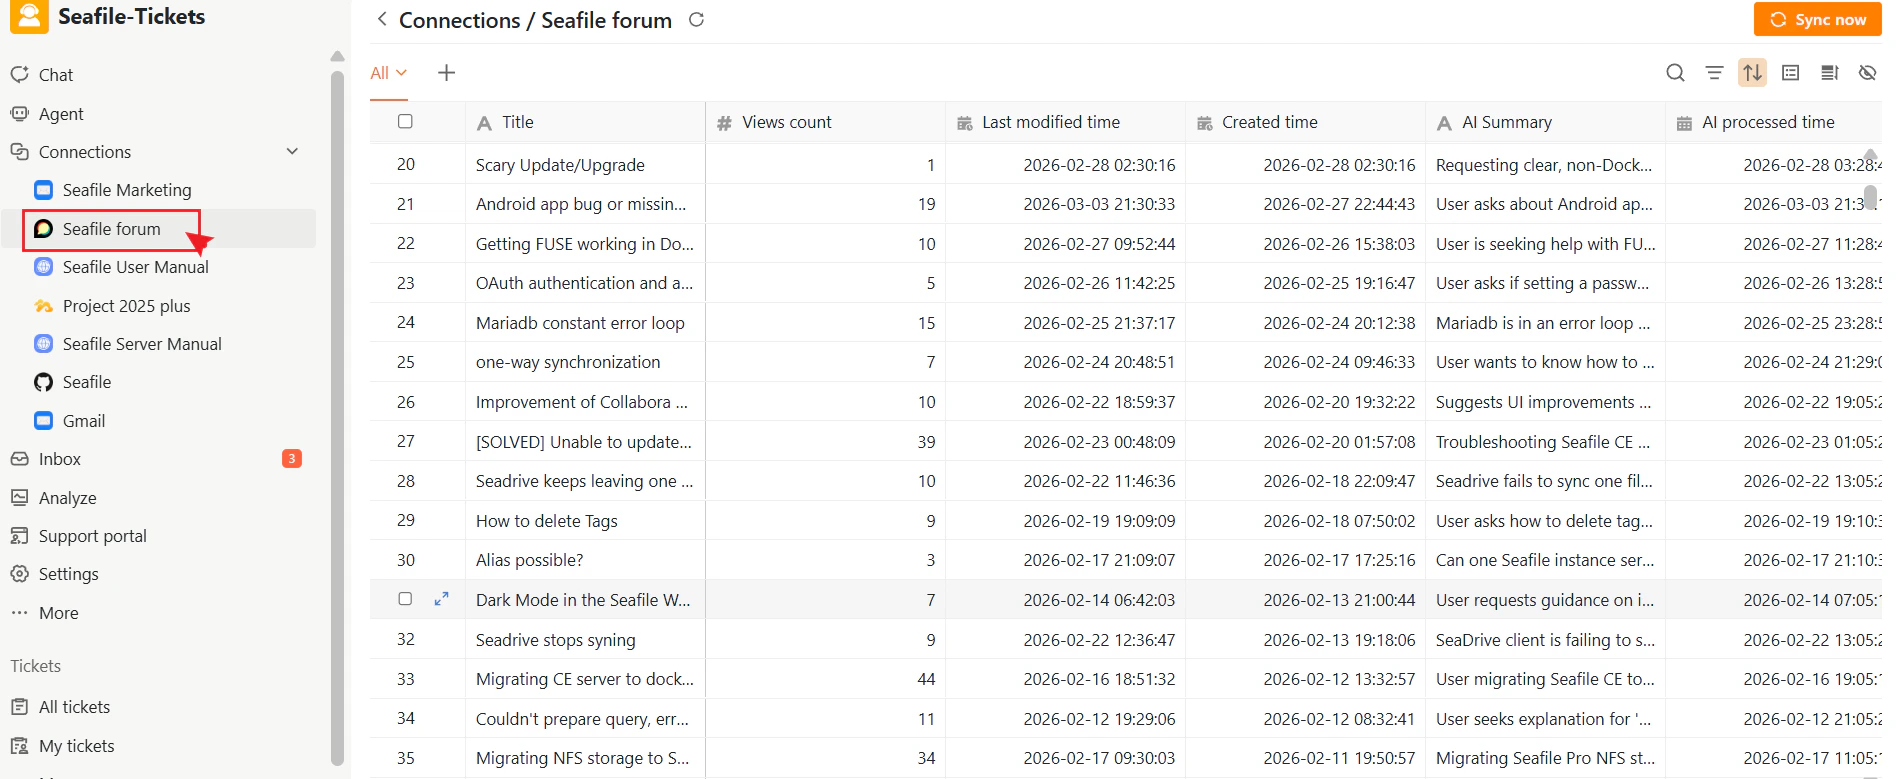The image size is (1898, 779).
Task: Click the Inbox unread badge showing 3
Action: (x=292, y=459)
